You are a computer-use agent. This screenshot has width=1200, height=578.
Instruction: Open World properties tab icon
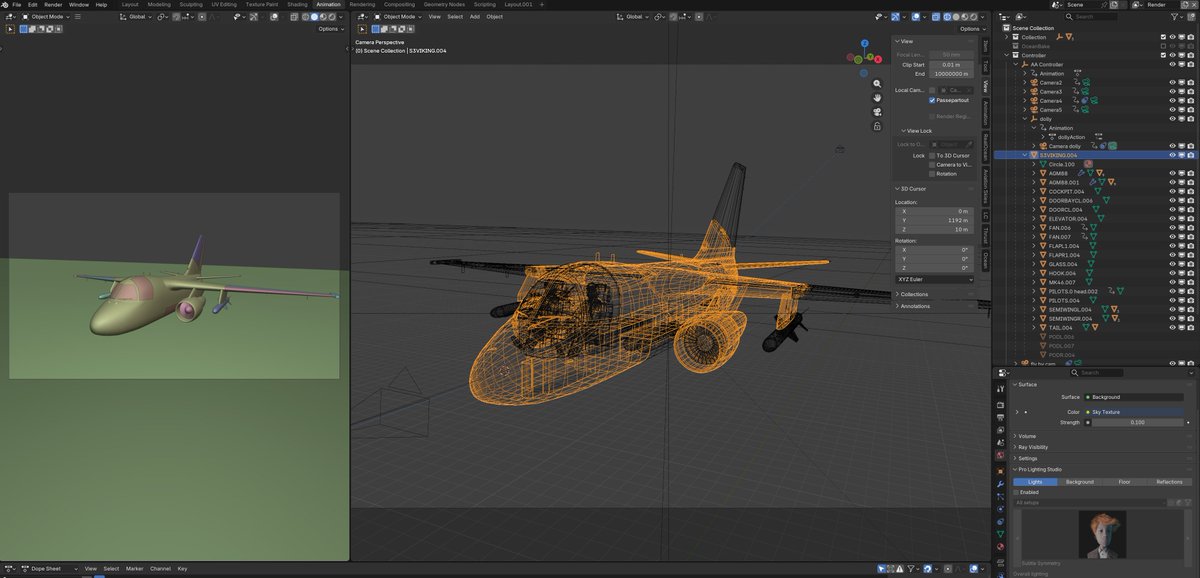tap(1000, 455)
